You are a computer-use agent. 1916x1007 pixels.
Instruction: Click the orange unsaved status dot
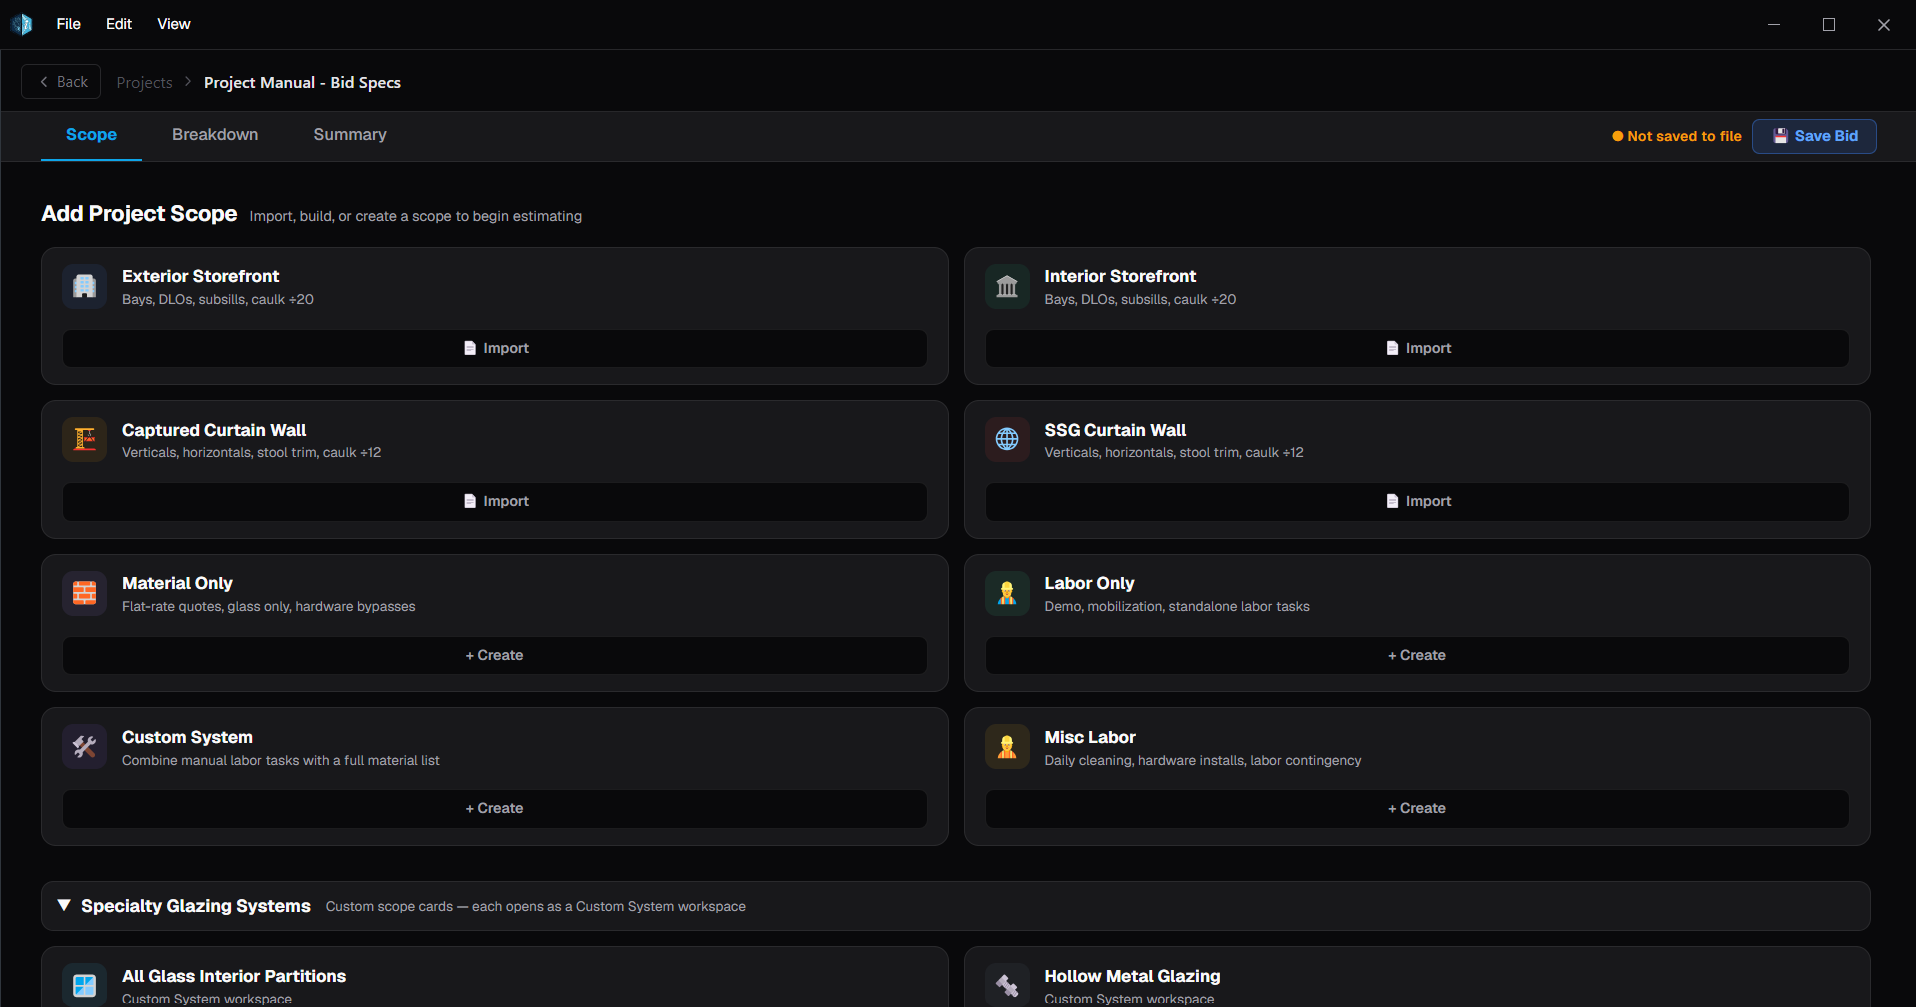(1617, 136)
